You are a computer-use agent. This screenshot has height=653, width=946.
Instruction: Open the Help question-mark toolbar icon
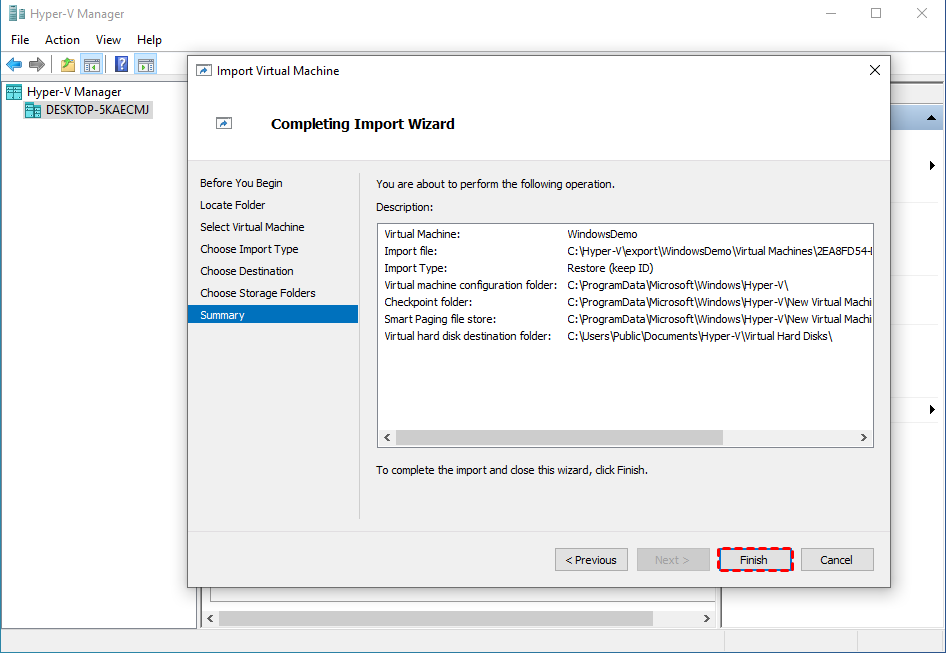coord(121,64)
